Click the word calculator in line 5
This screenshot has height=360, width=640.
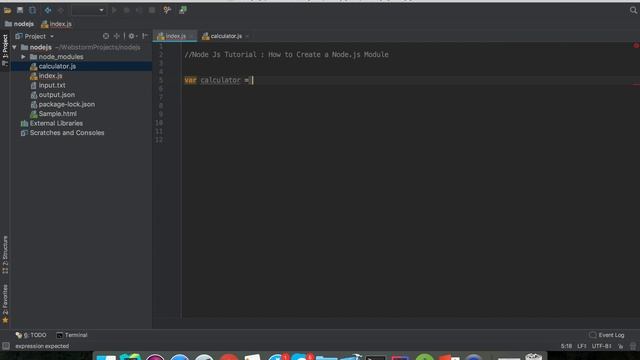tap(220, 80)
